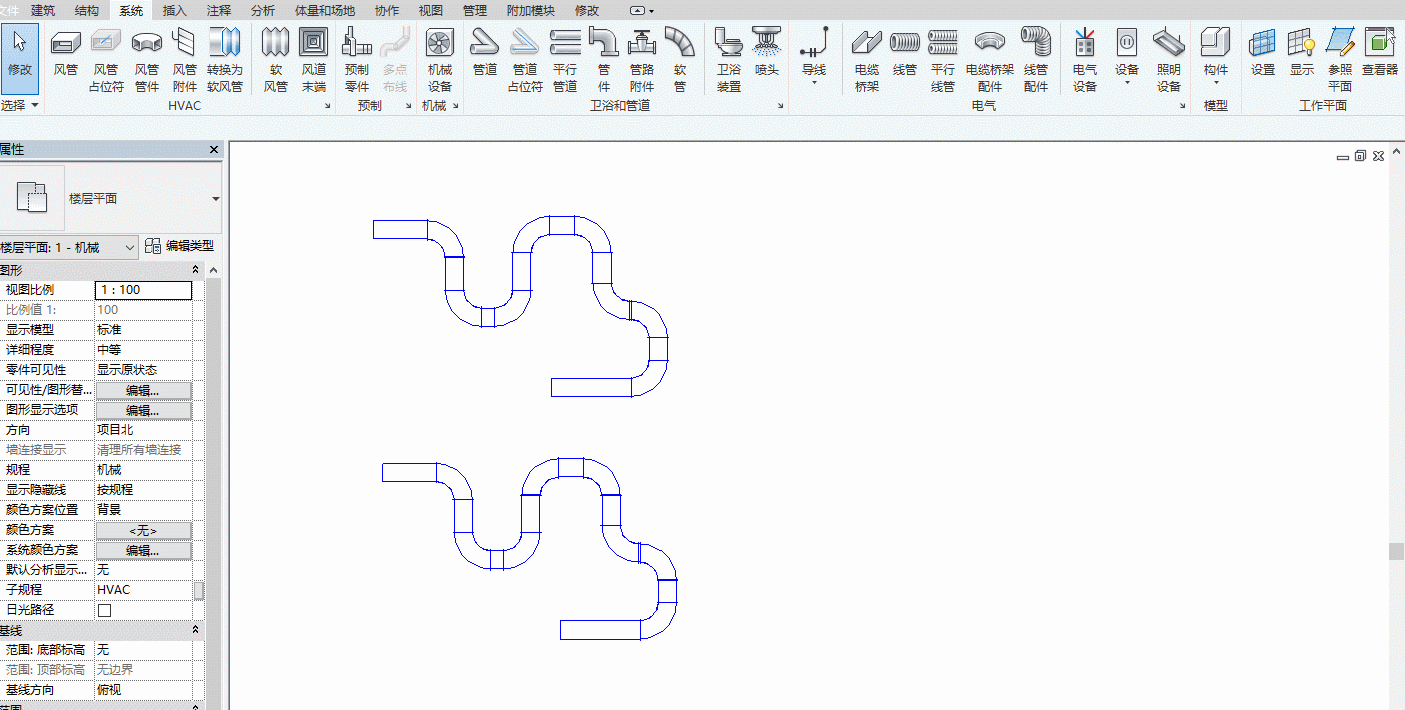This screenshot has height=710, width=1405.
Task: Choose the 平行线管 parallel conduits tool
Action: (x=943, y=58)
